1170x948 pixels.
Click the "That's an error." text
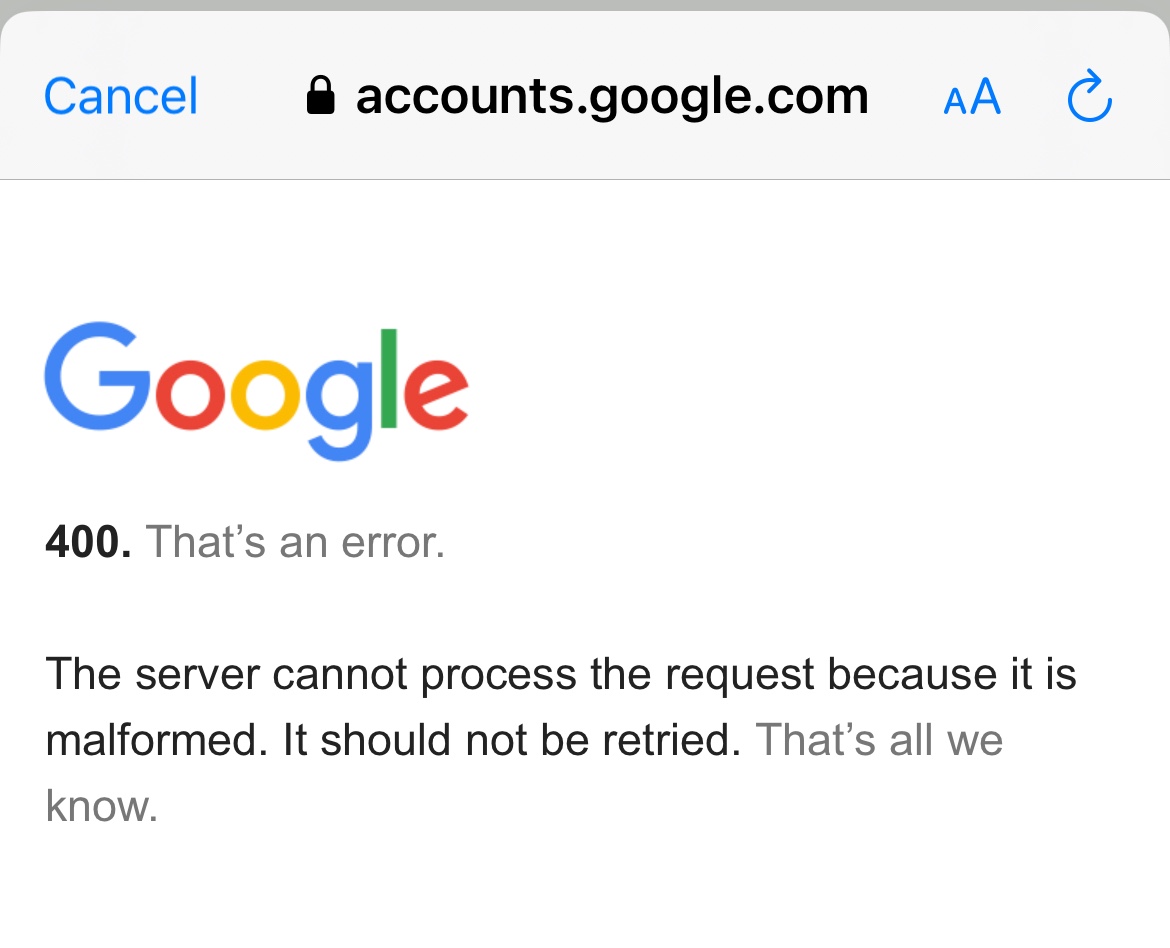pos(295,542)
